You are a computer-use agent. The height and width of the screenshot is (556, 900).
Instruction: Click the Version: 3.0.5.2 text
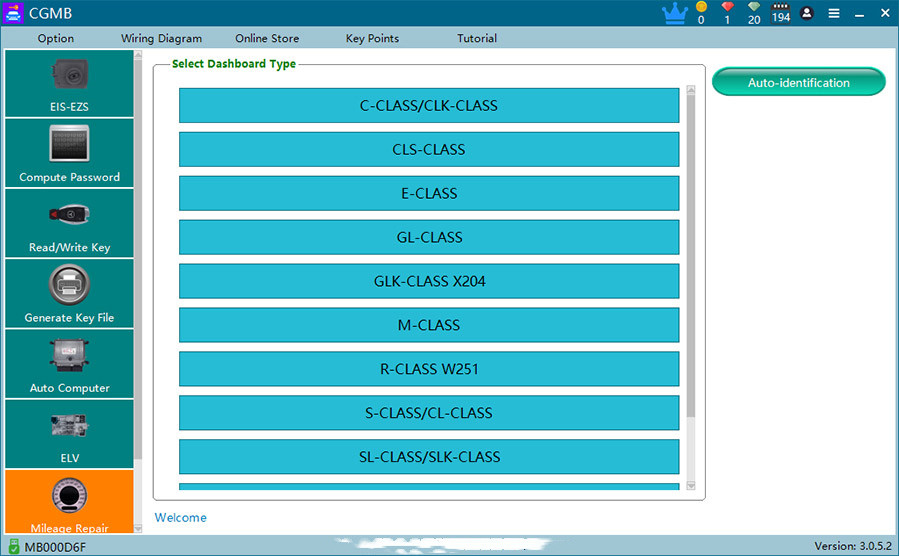coord(854,546)
